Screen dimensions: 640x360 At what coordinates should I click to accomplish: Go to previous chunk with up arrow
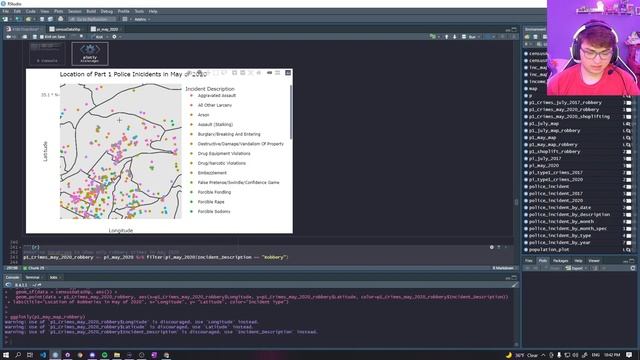[x=447, y=37]
